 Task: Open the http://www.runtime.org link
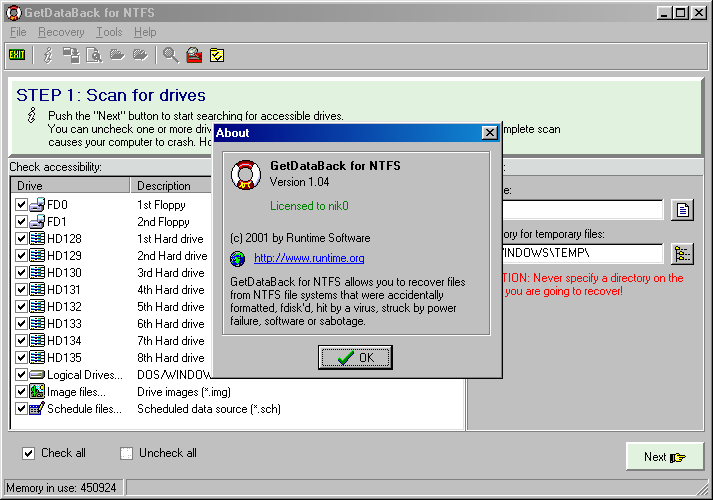308,259
